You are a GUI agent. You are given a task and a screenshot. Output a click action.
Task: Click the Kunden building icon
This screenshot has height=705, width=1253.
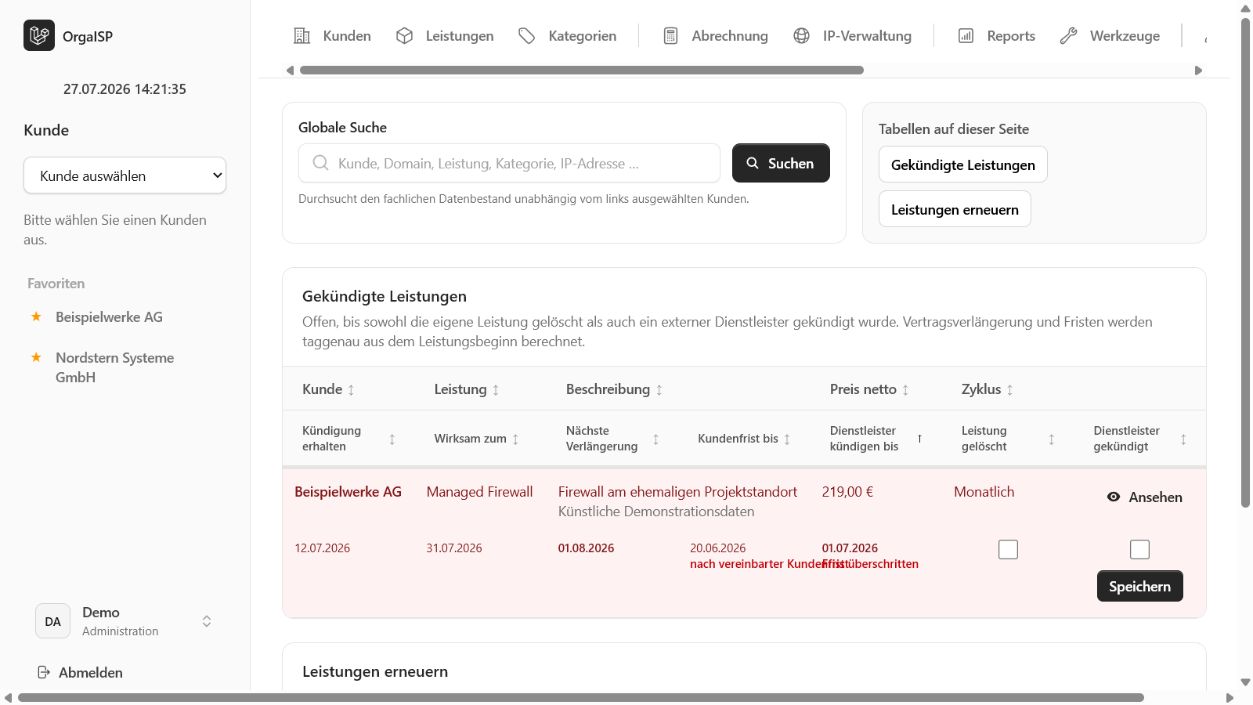(x=301, y=36)
